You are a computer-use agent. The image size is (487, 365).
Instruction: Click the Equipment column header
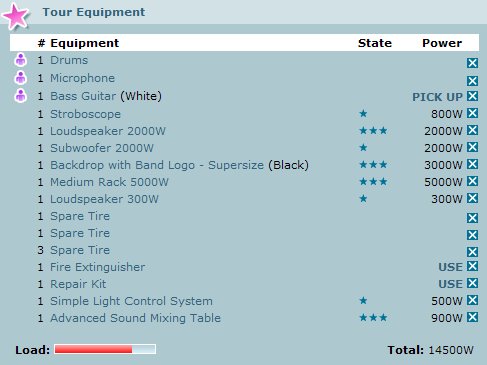[84, 43]
